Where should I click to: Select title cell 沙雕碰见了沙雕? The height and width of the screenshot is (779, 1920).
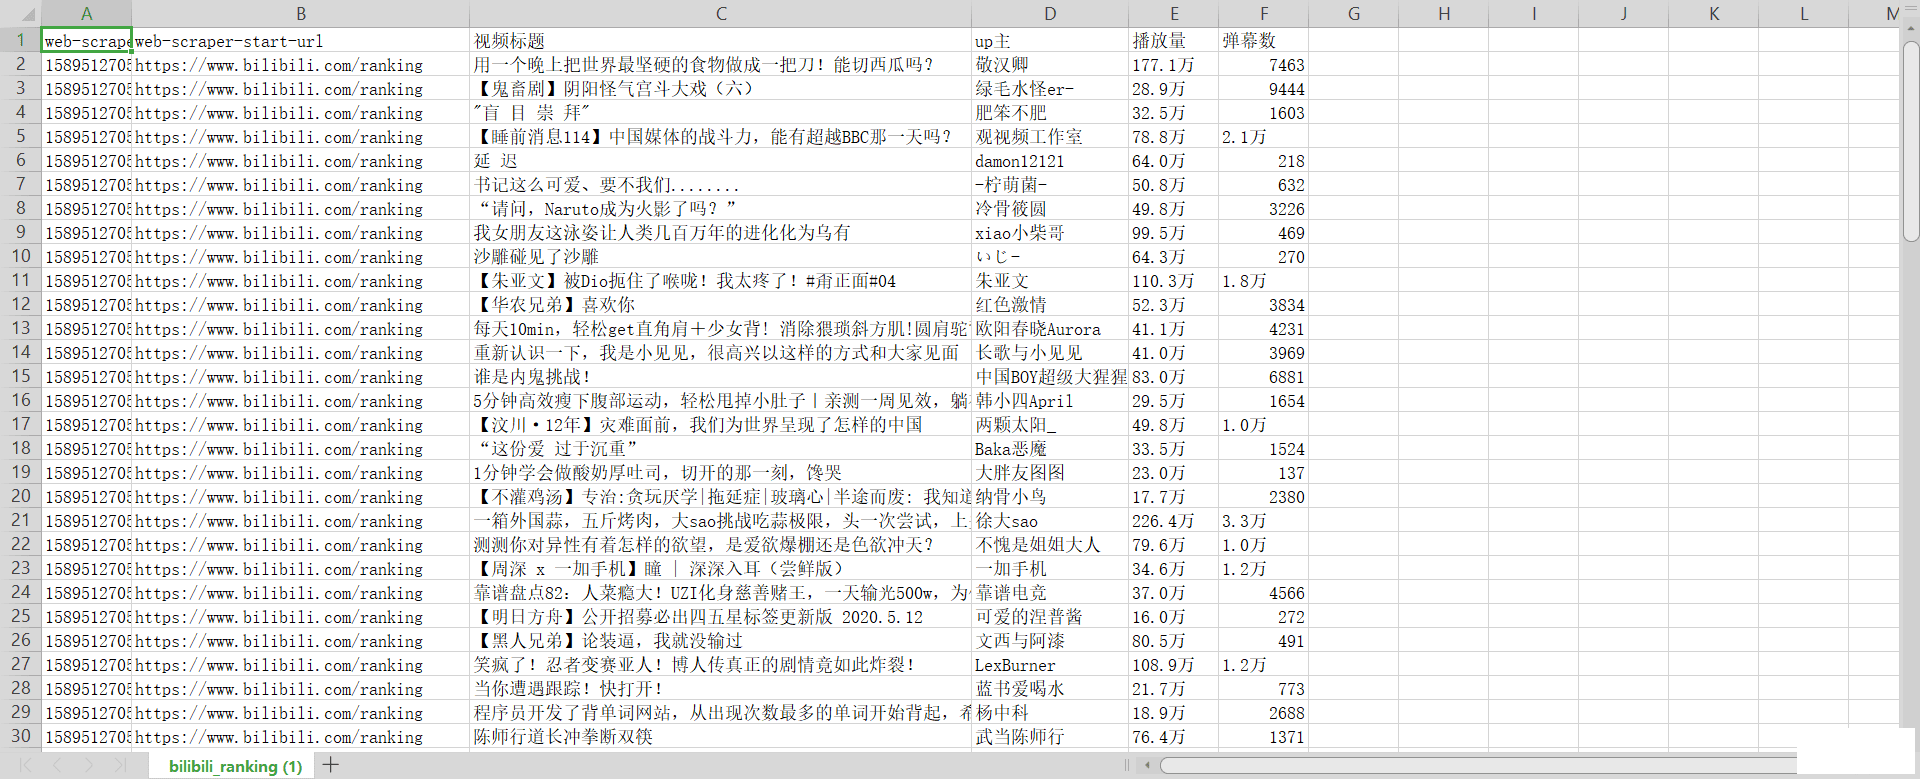(721, 257)
